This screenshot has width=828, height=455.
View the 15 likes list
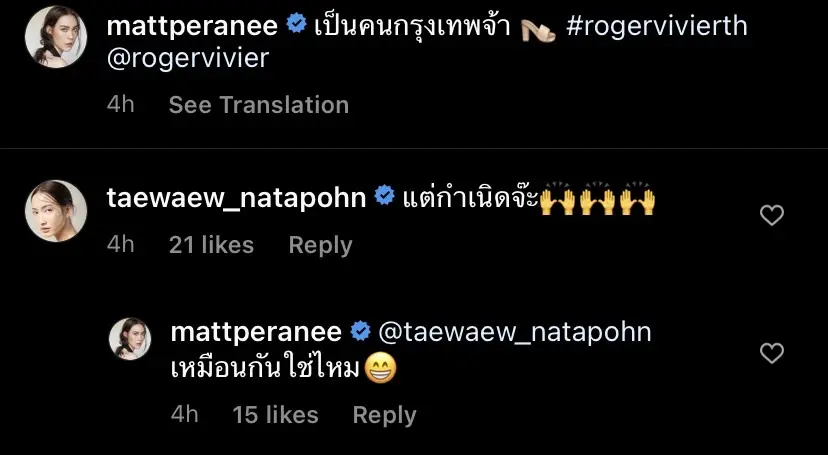(276, 415)
